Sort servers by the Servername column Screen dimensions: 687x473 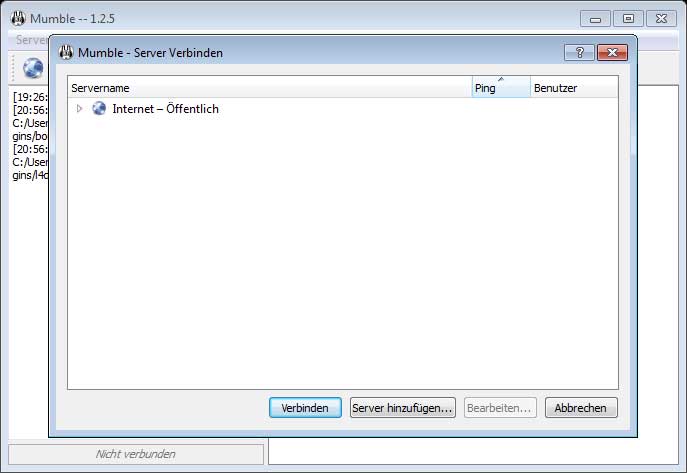point(270,88)
